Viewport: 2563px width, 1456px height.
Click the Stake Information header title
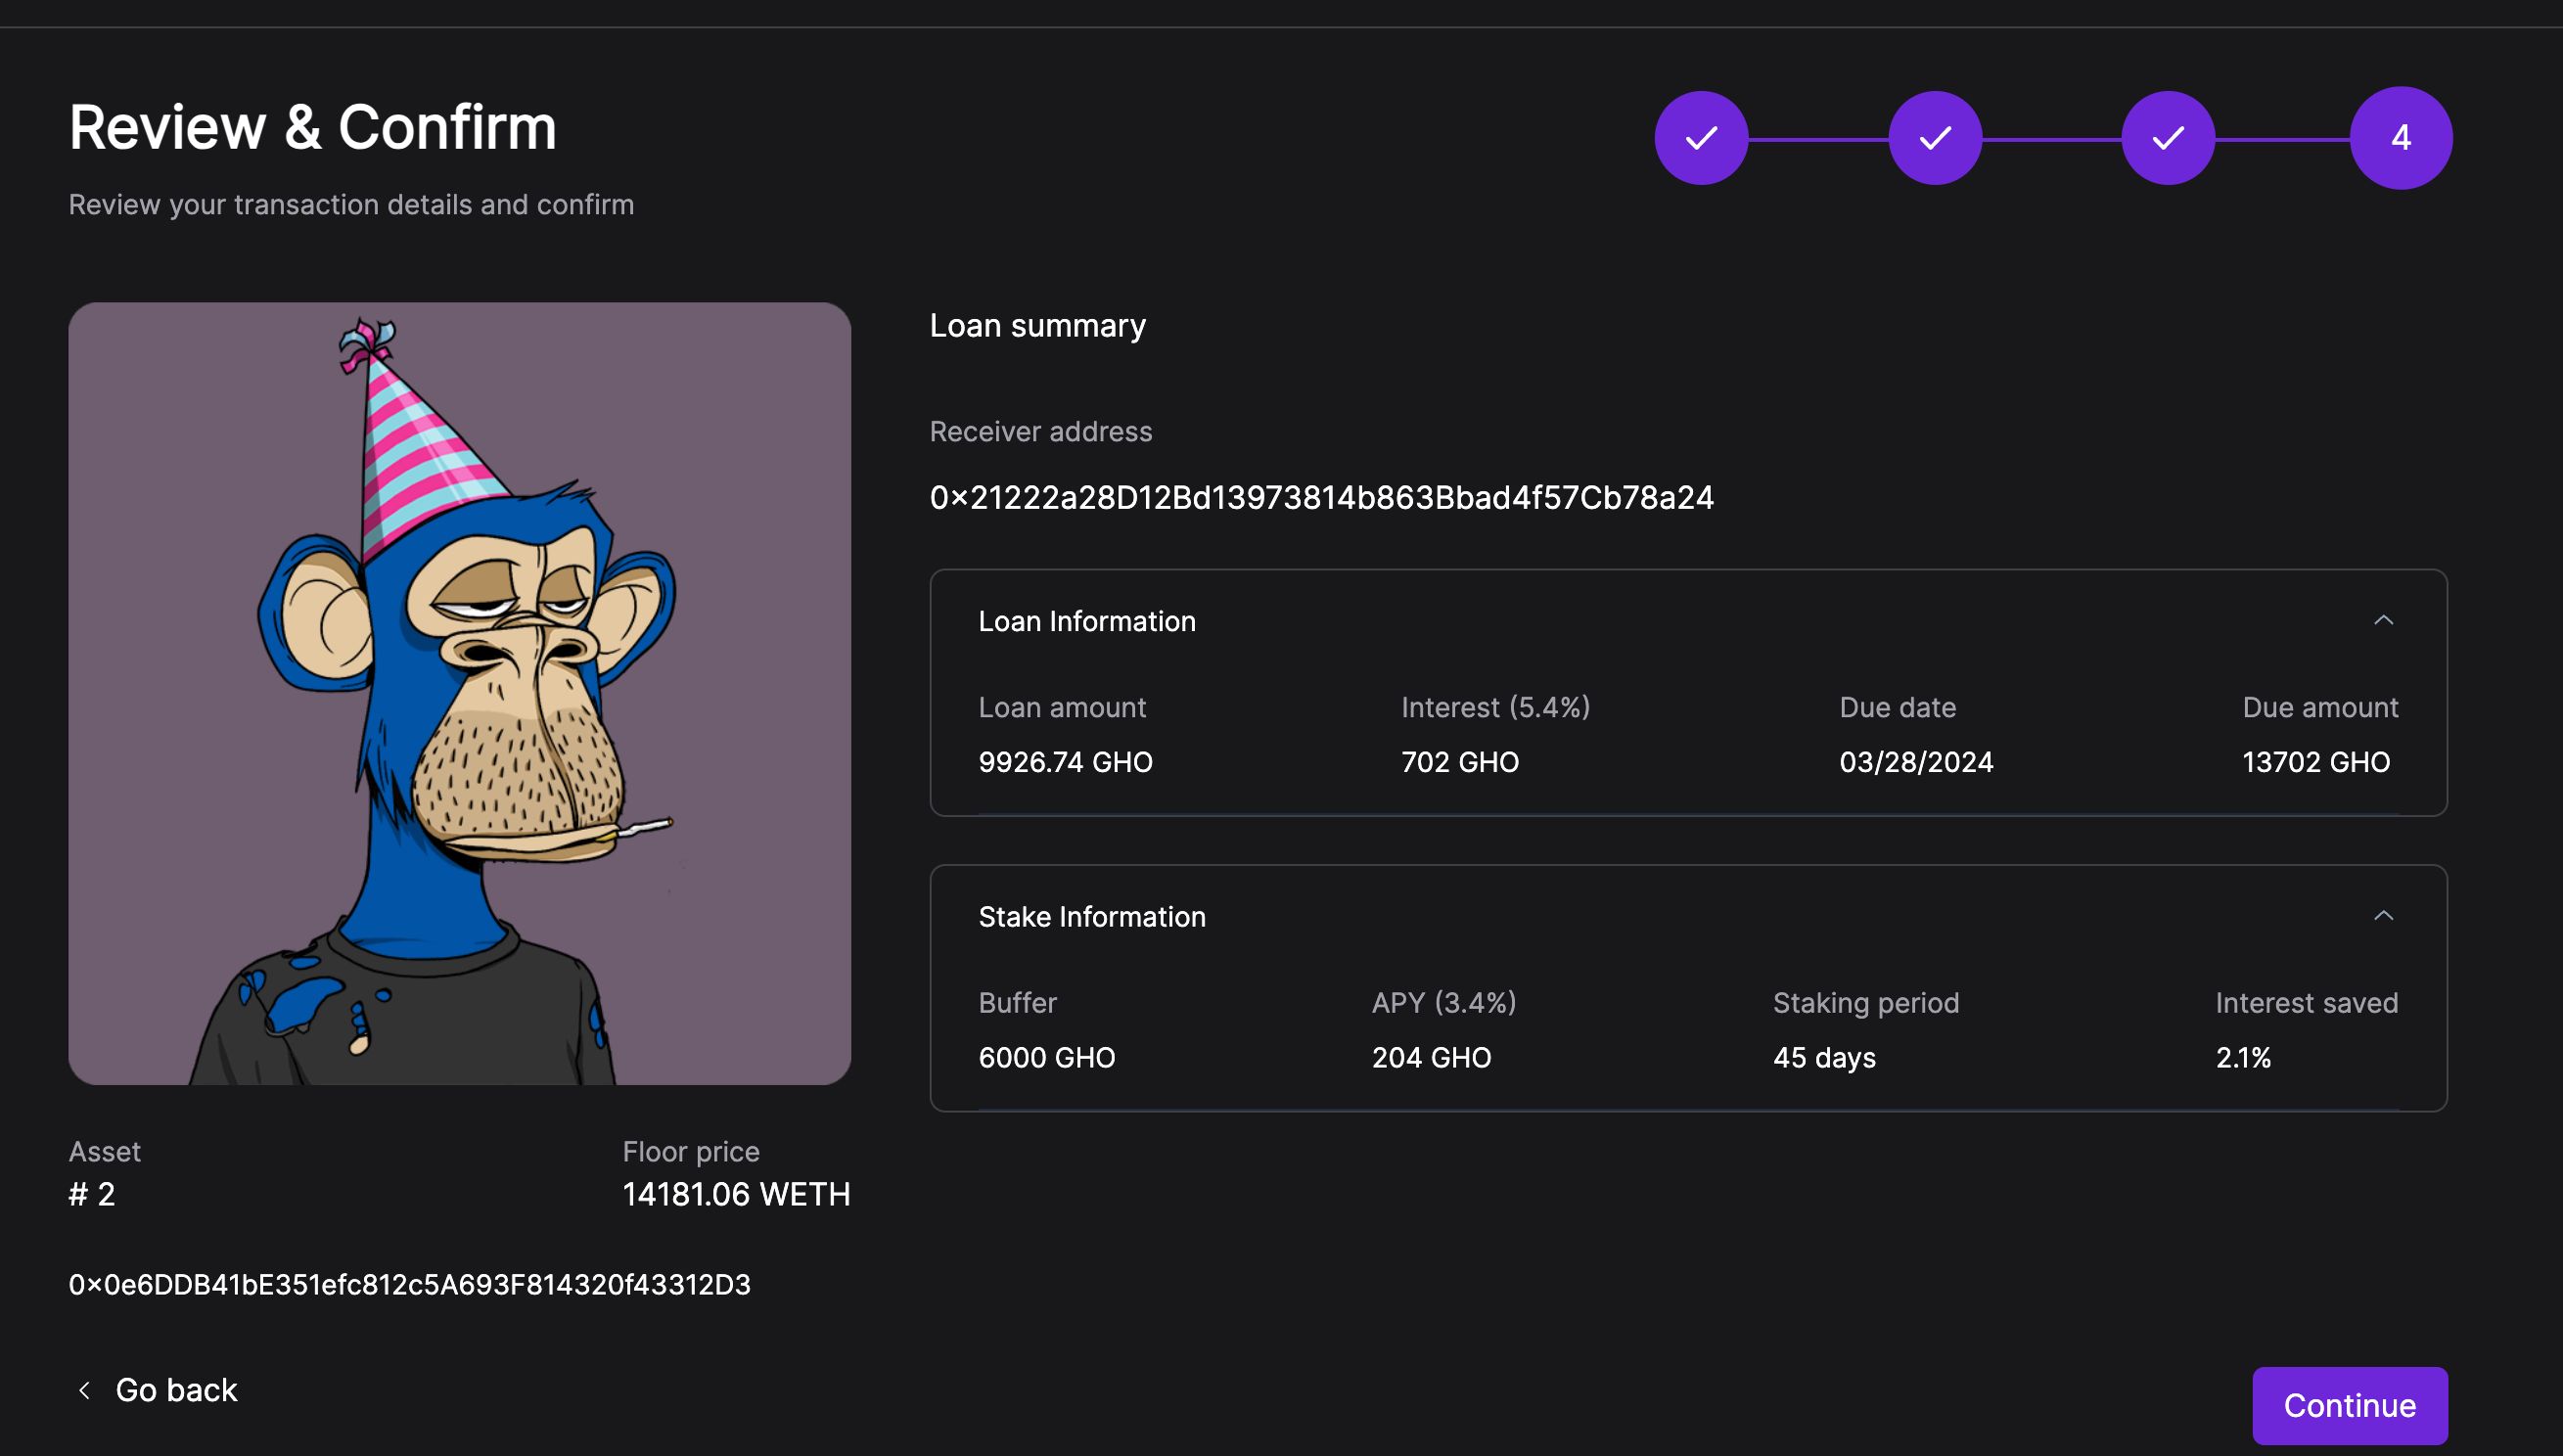pos(1092,916)
